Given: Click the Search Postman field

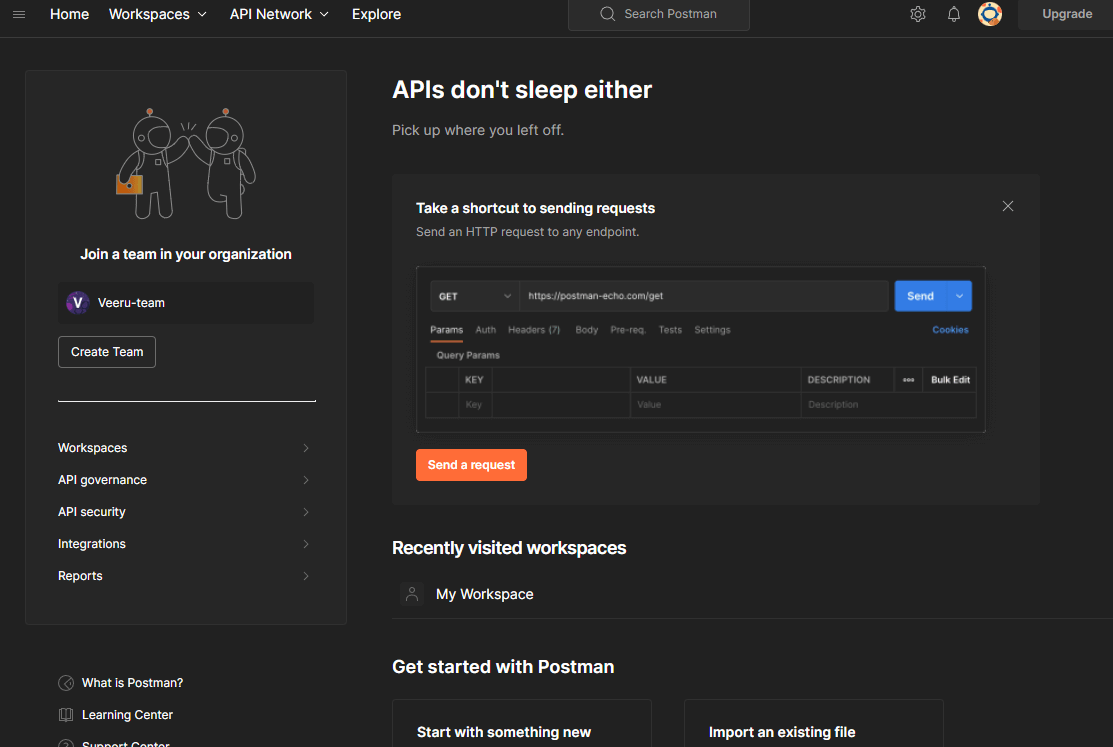Looking at the screenshot, I should click(659, 14).
